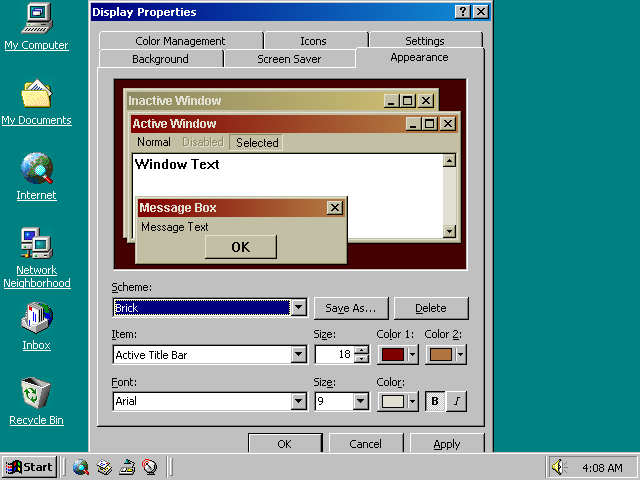Click the Show Desktop Quick Launch icon
Image resolution: width=640 pixels, height=480 pixels.
127,467
